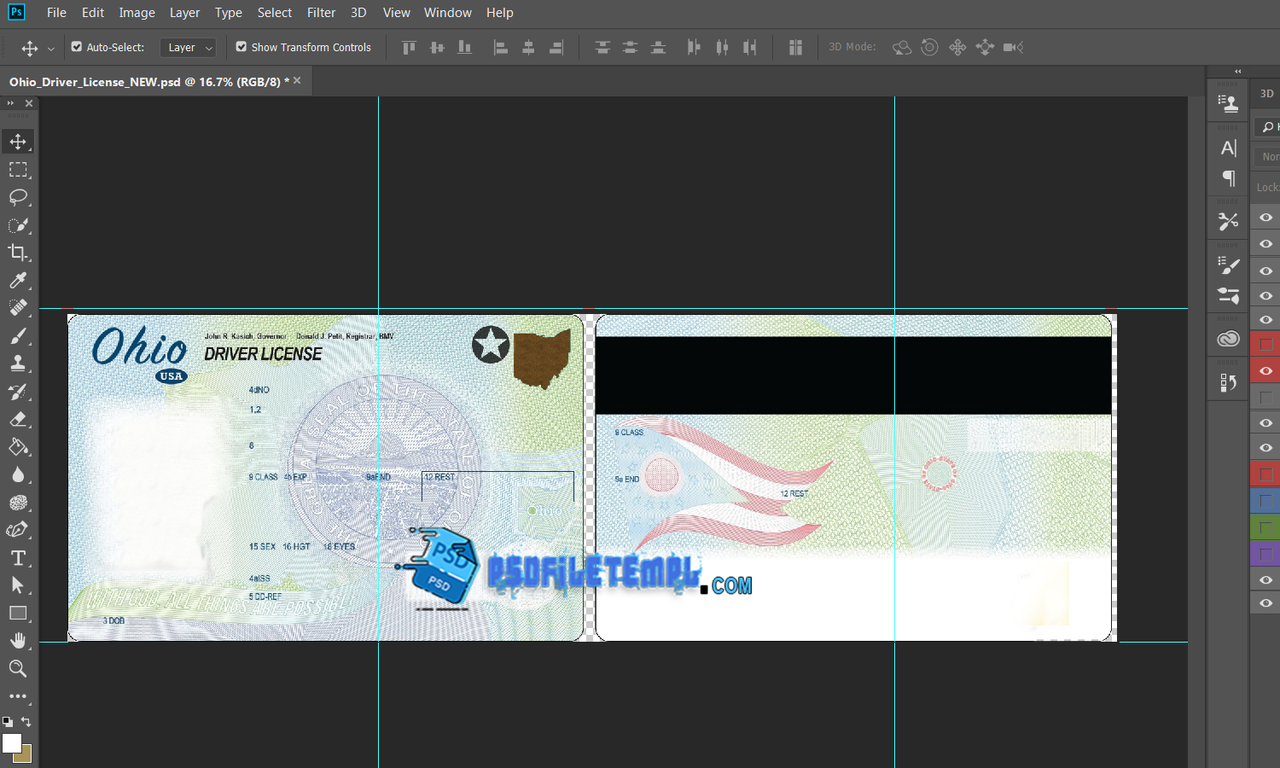Open the Paragraph panel icon
Screen dimensions: 1280x768
pyautogui.click(x=1229, y=178)
